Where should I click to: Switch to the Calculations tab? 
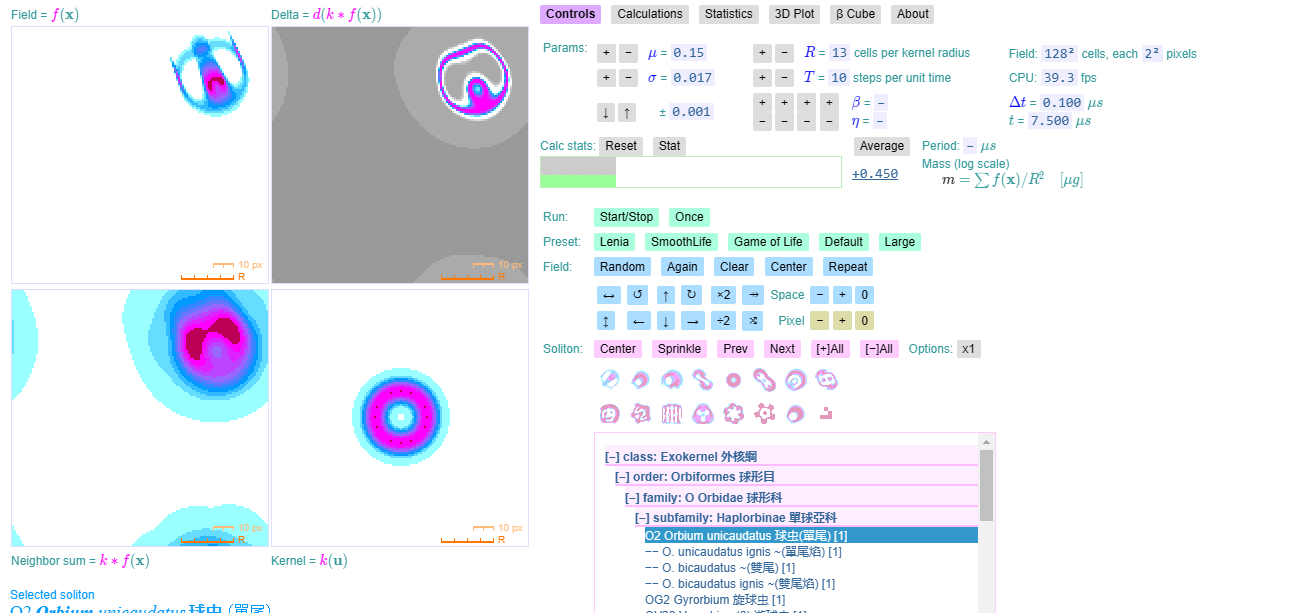(650, 14)
